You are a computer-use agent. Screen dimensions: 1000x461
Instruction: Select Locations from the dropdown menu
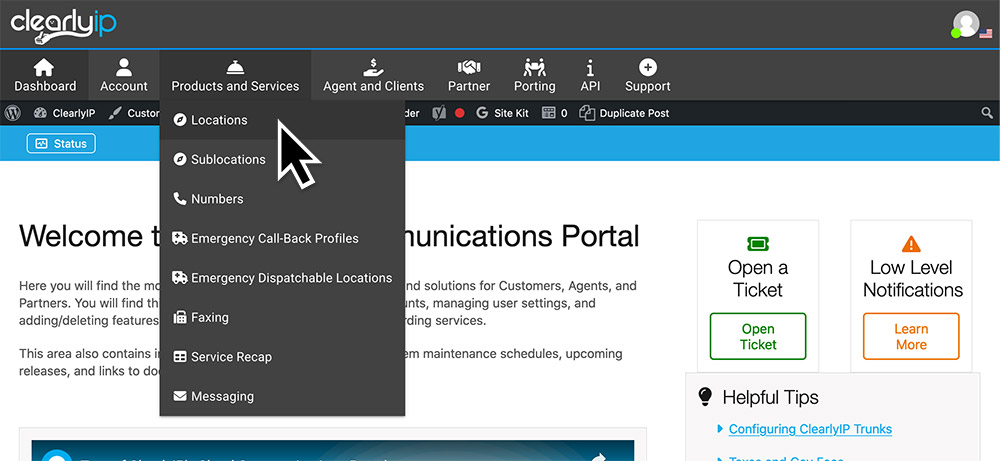click(218, 120)
